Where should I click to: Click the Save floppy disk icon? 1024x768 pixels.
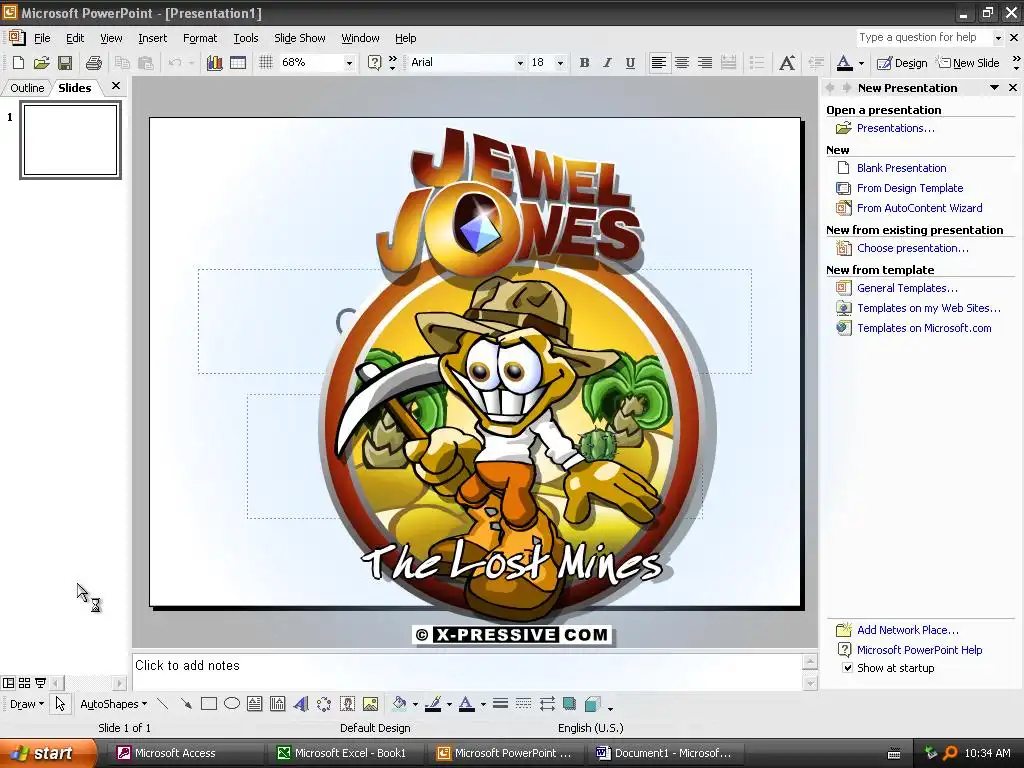(65, 63)
